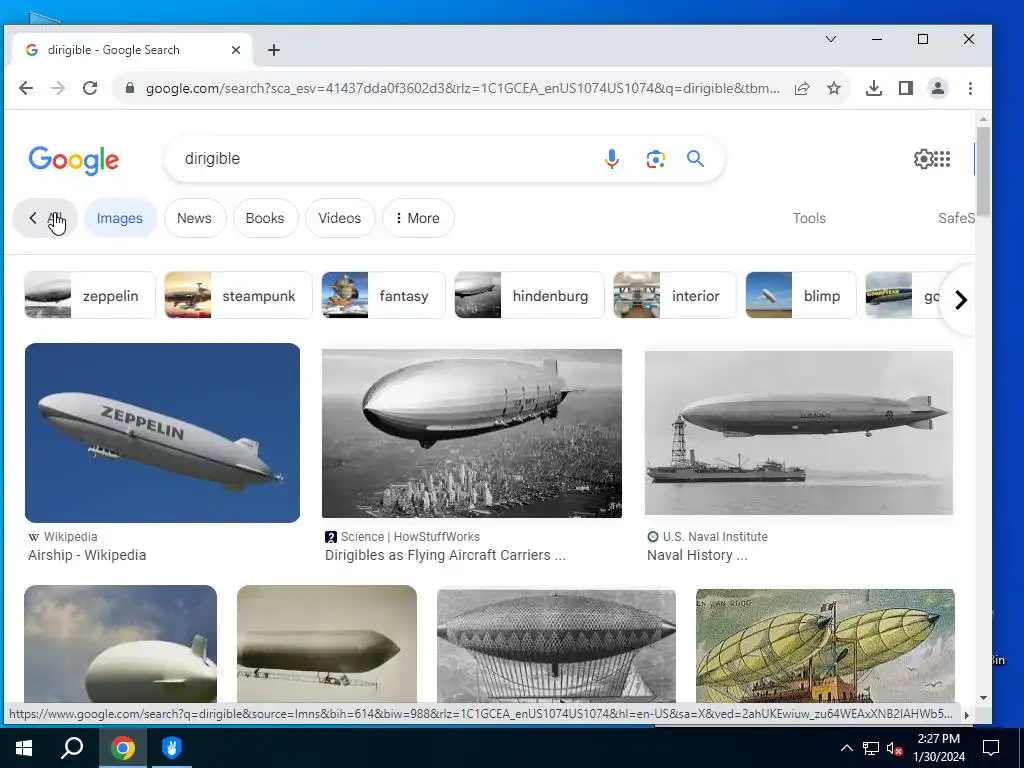This screenshot has height=768, width=1024.
Task: Open network status tray icon
Action: [x=871, y=748]
